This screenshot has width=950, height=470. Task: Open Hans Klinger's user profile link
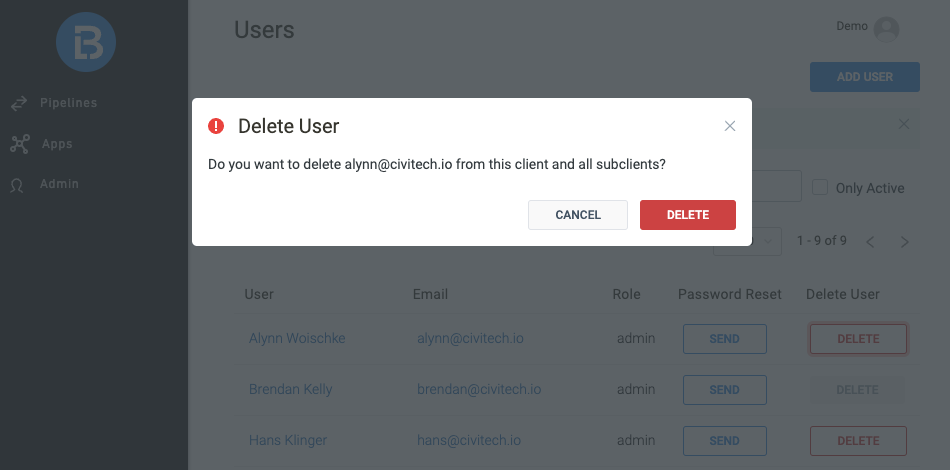point(288,440)
